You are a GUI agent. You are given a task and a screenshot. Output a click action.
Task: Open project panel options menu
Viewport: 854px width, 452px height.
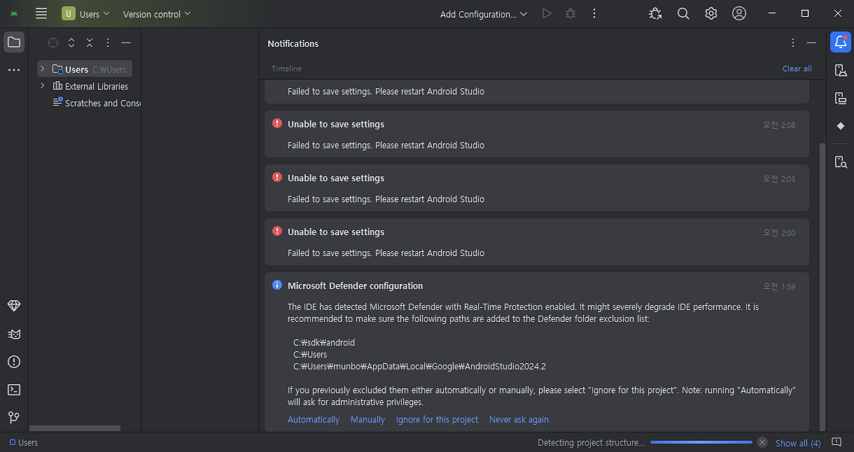(x=108, y=42)
